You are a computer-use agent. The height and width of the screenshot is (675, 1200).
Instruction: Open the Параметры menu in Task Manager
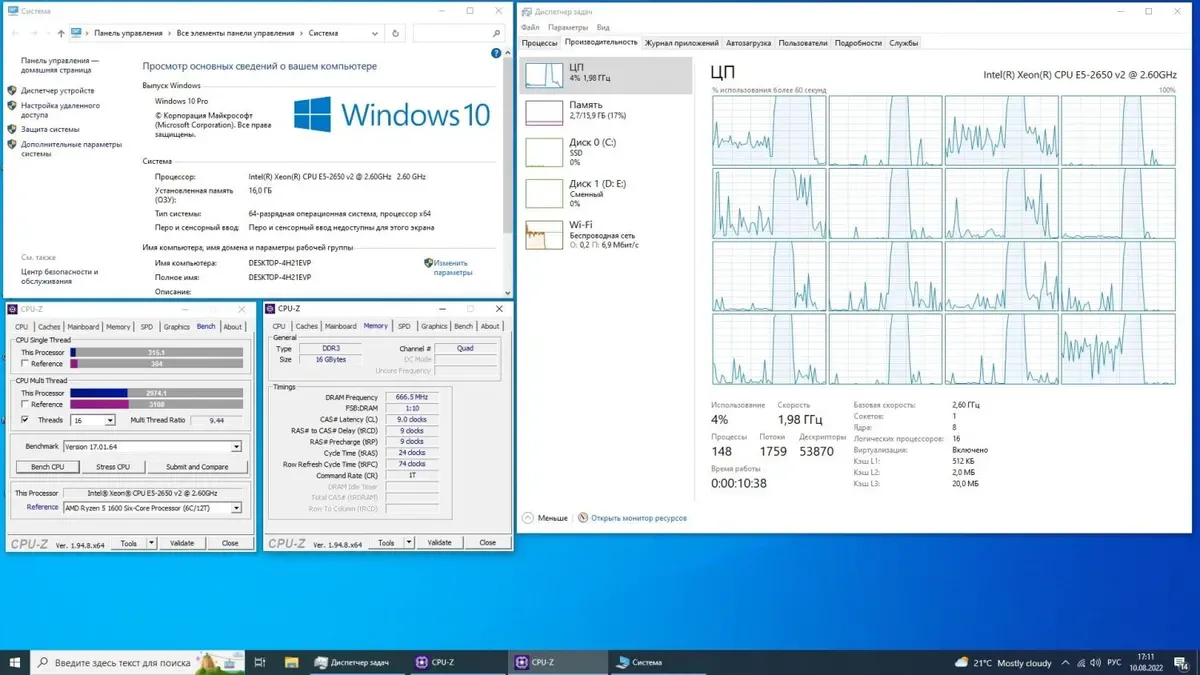[568, 28]
